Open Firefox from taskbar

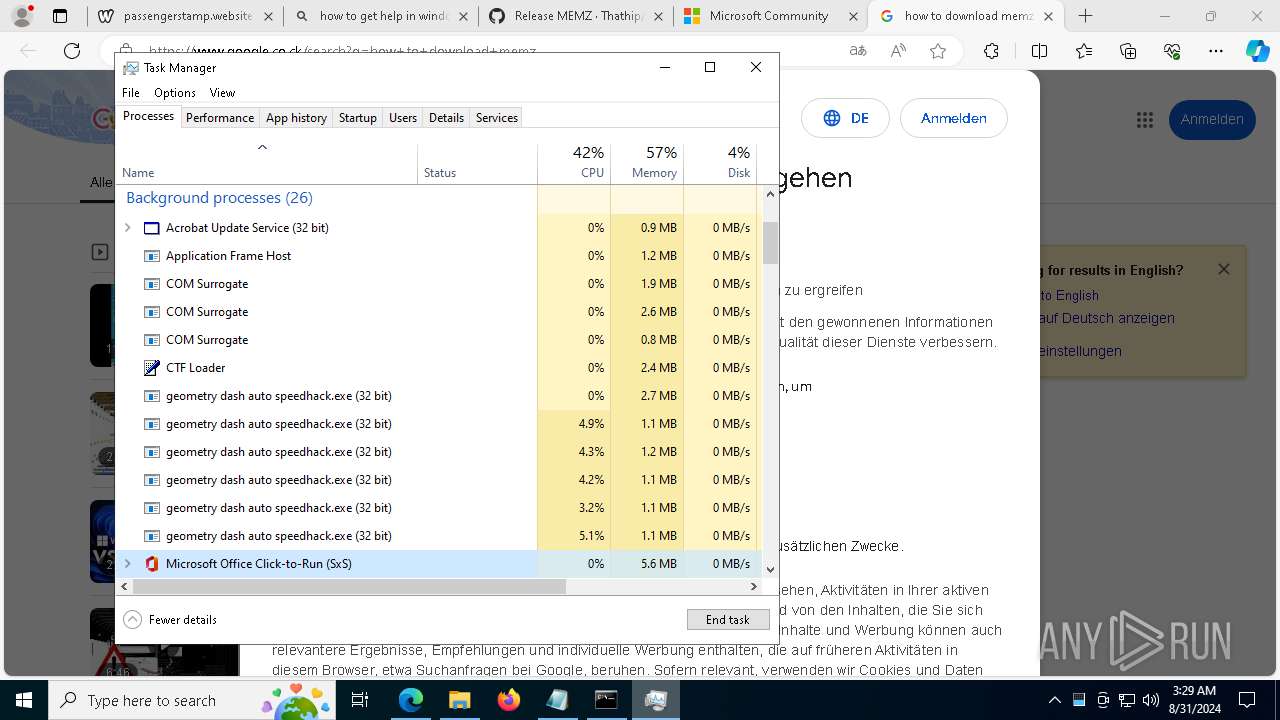click(x=508, y=700)
